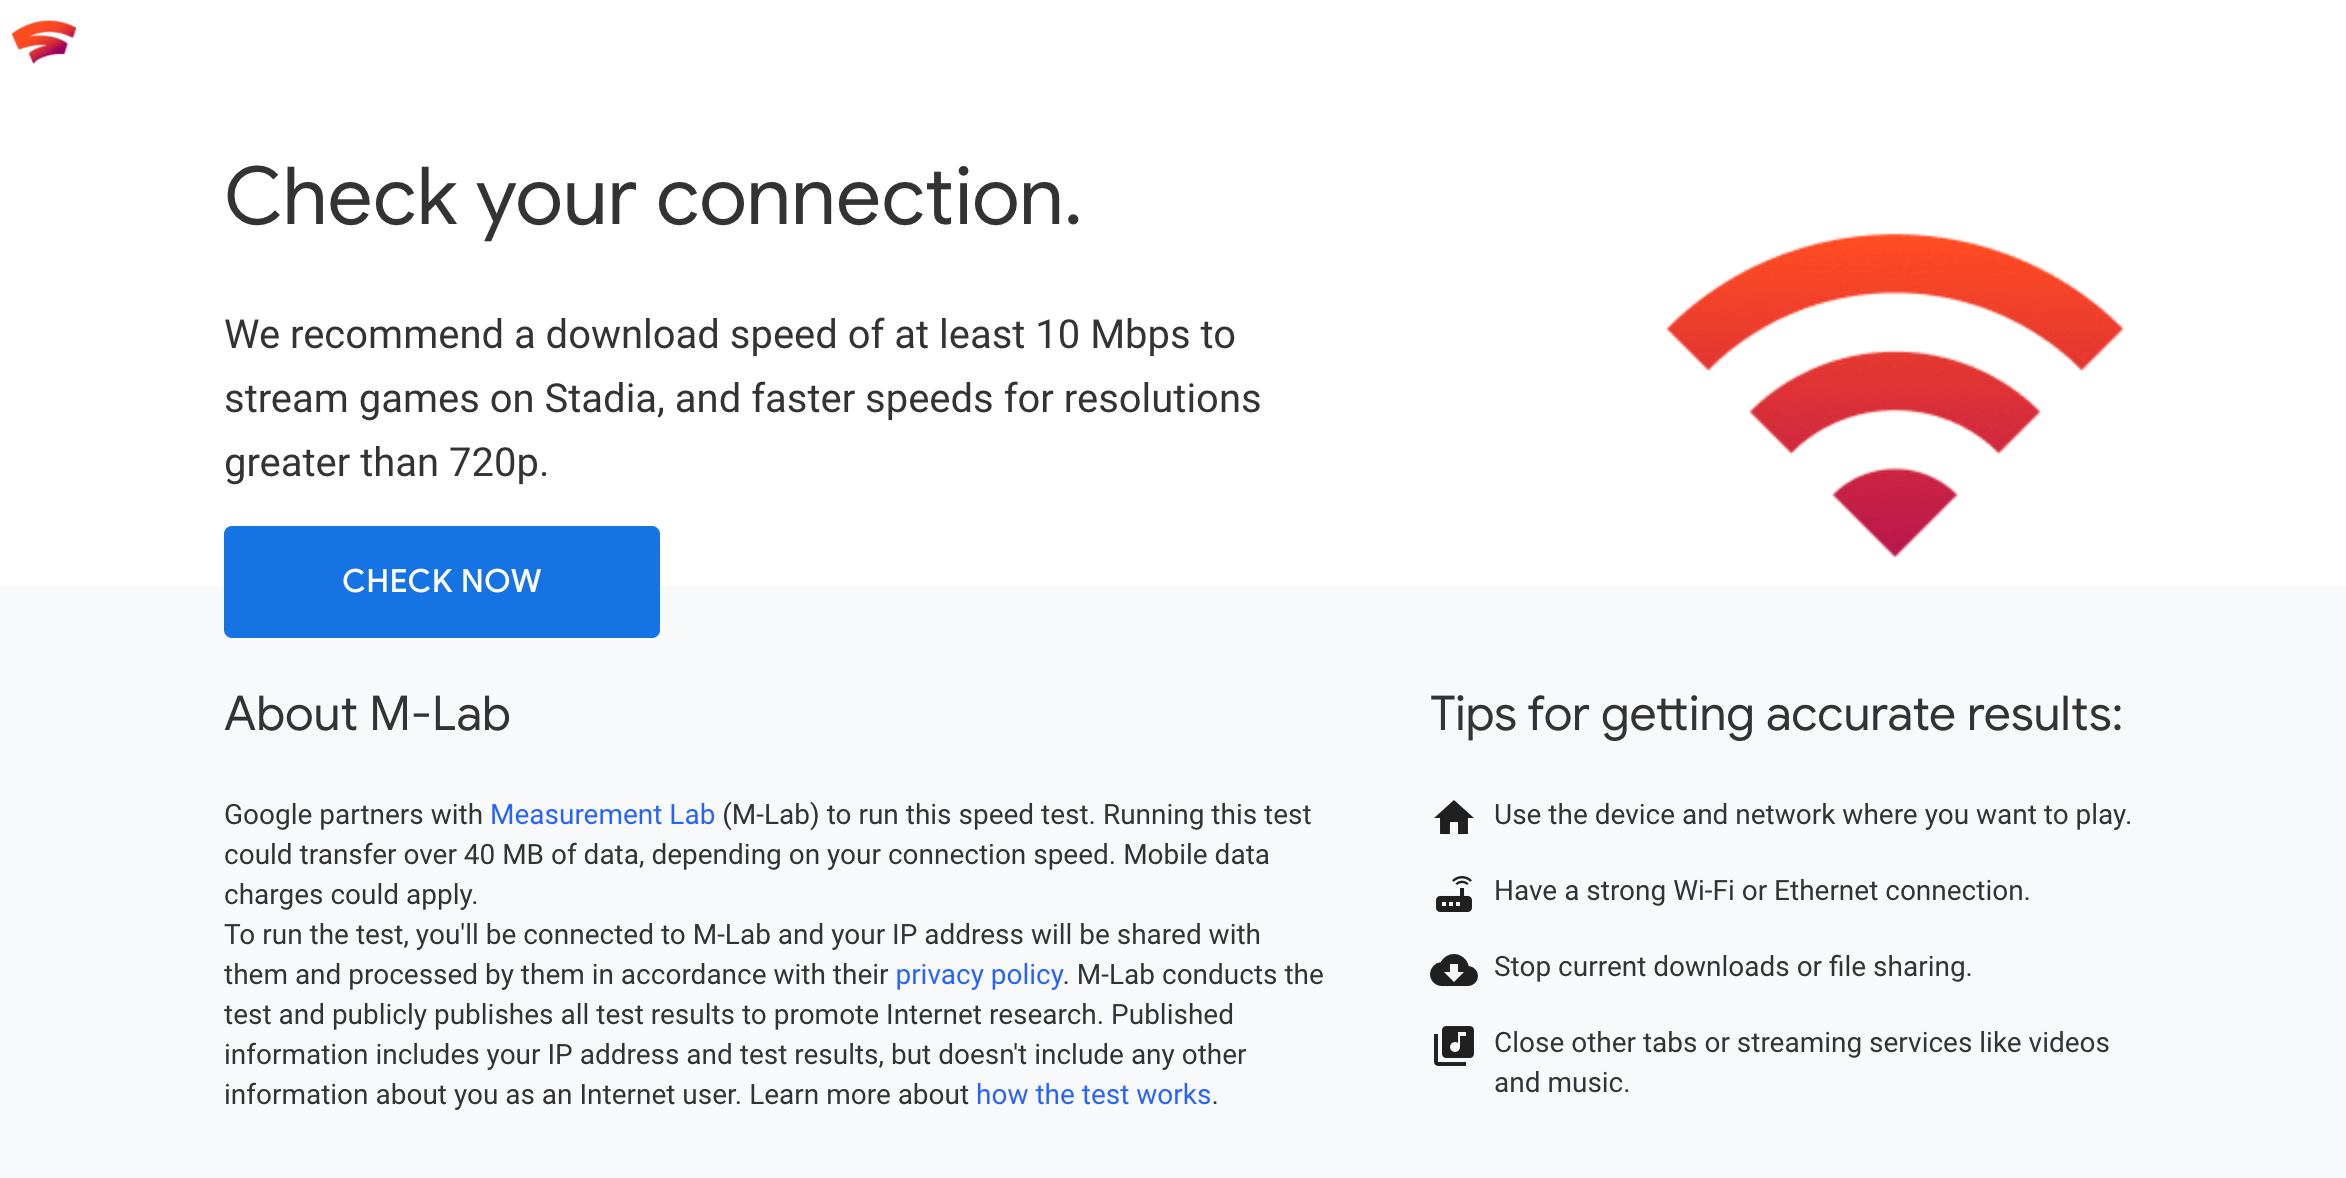Click the router icon beside Wi-Fi tip
2346x1178 pixels.
click(x=1453, y=893)
